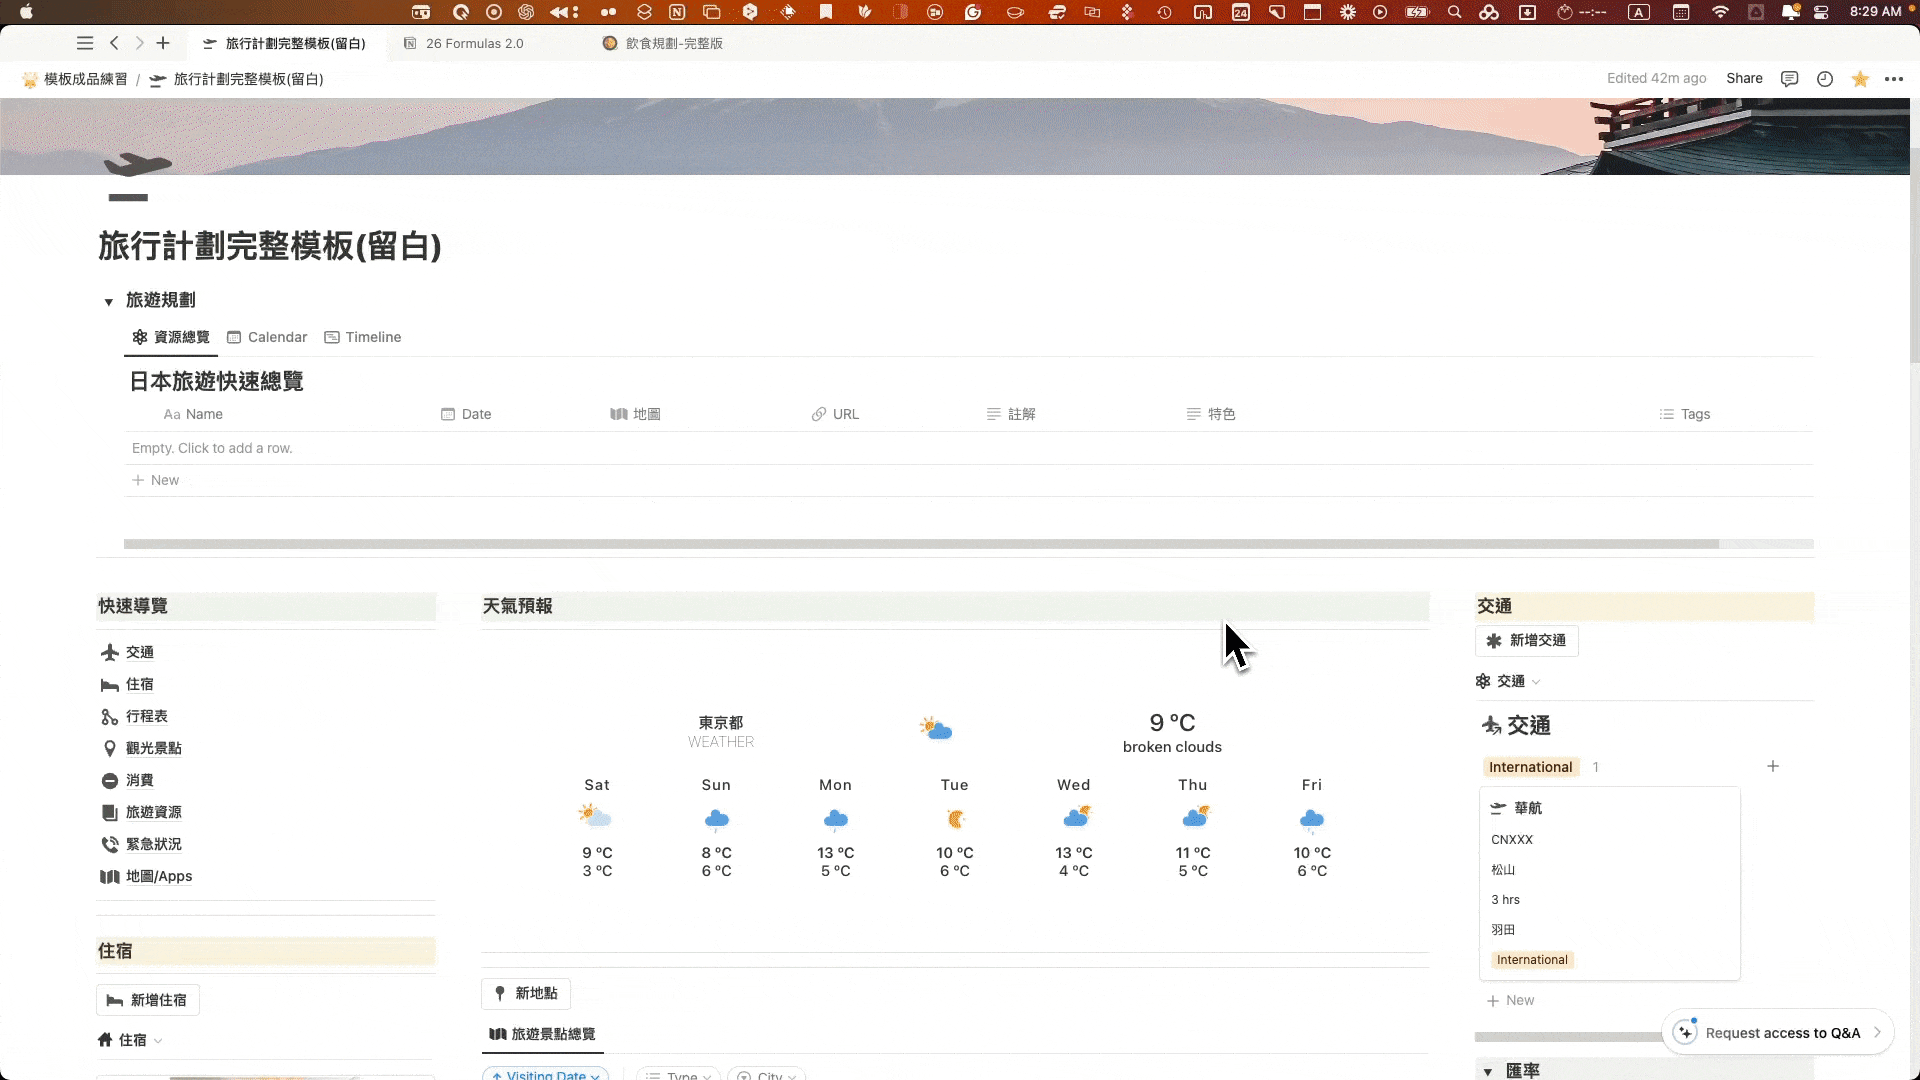The image size is (1920, 1080).
Task: Open the 26 Formulas 2.0 tab
Action: (x=474, y=44)
